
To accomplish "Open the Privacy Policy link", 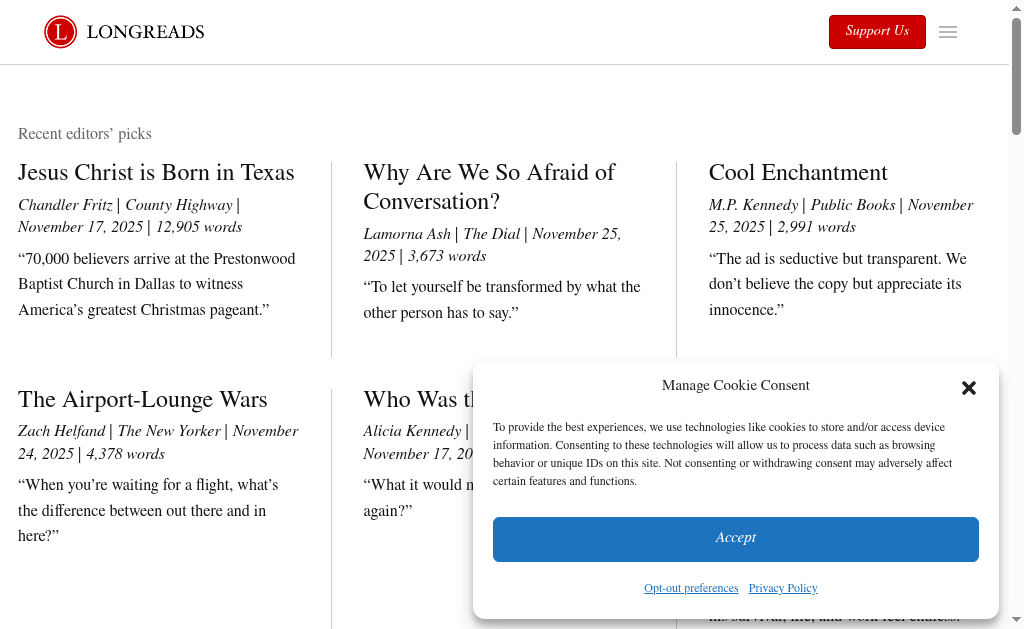I will pos(782,588).
